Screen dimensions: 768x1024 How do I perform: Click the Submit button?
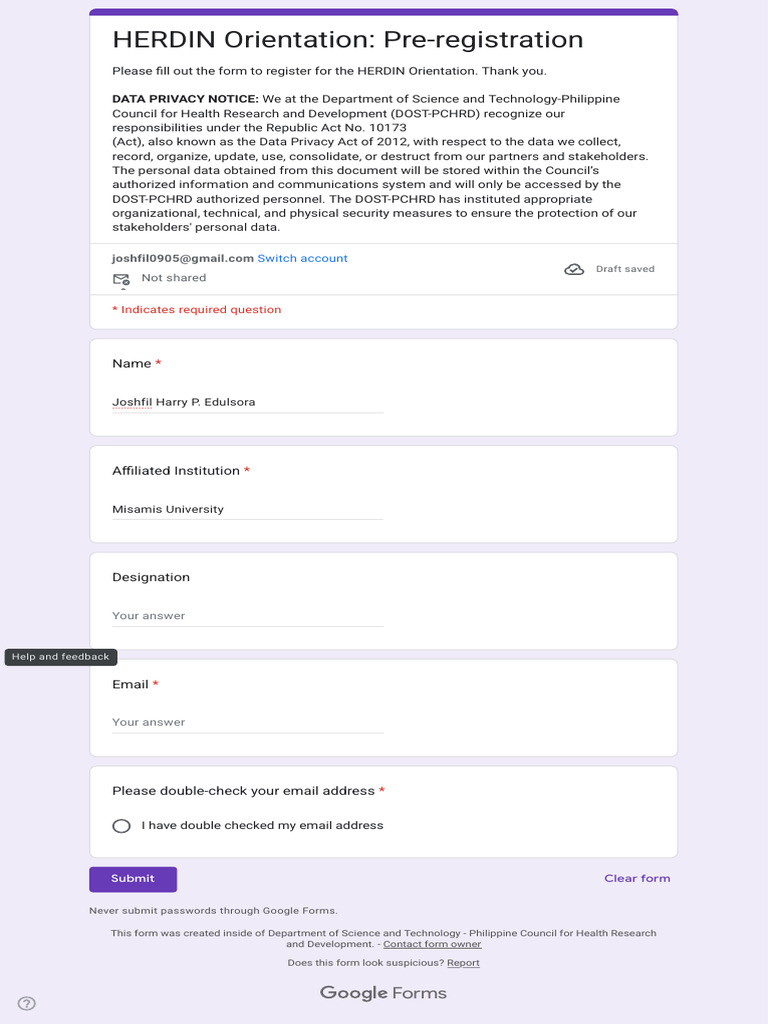(133, 879)
